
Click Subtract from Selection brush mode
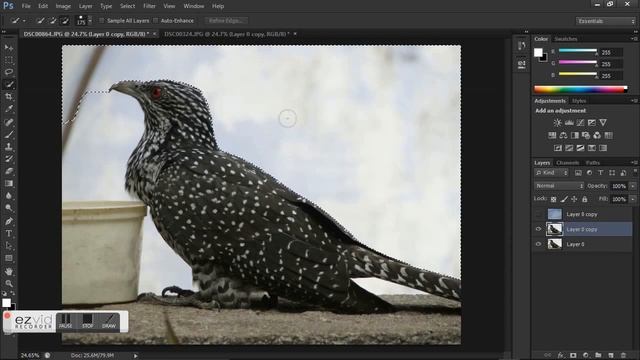pos(64,20)
